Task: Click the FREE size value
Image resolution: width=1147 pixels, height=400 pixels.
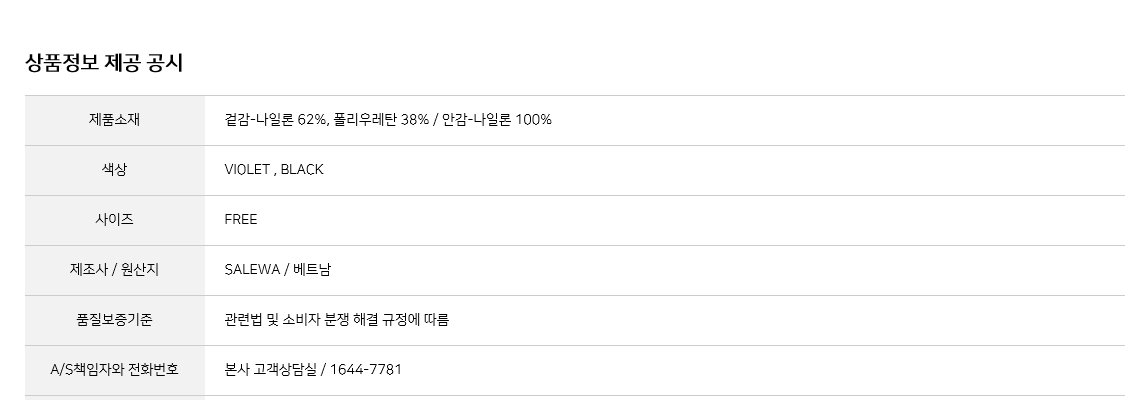Action: tap(241, 220)
